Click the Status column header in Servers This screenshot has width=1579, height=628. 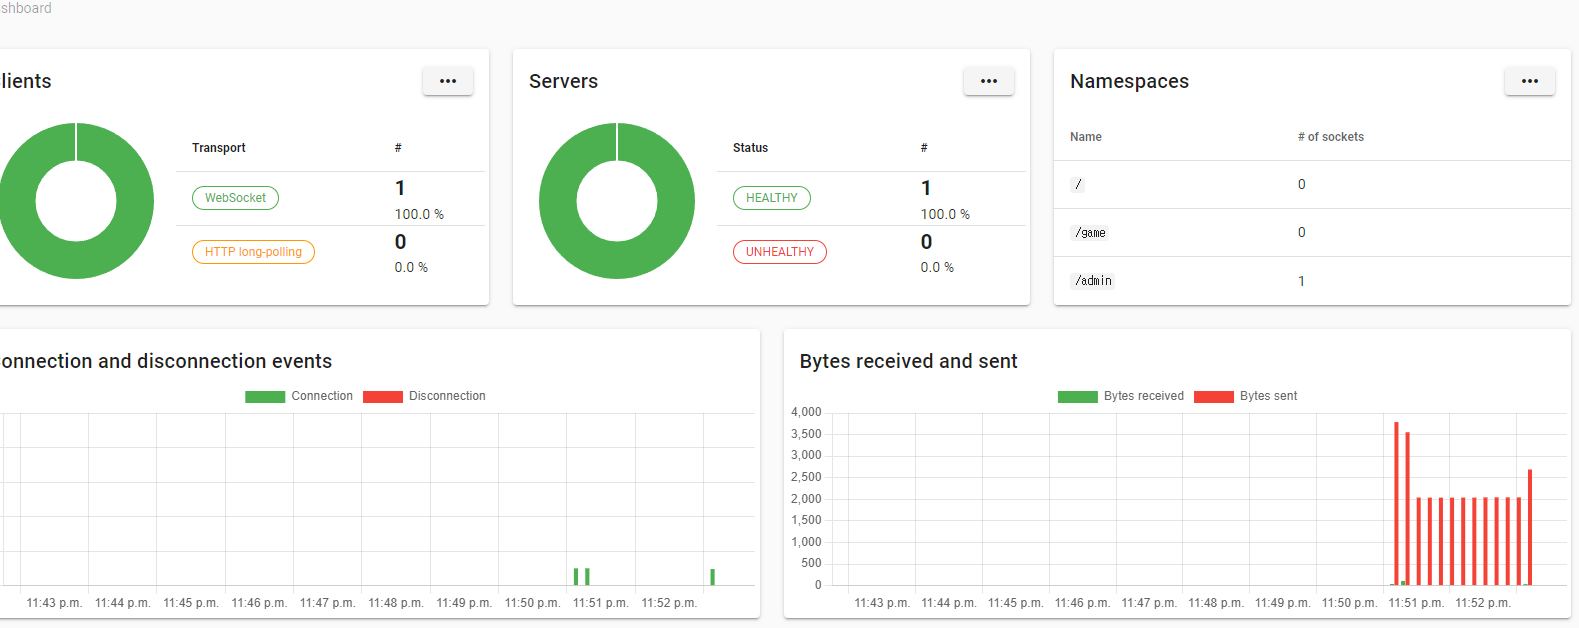(750, 148)
